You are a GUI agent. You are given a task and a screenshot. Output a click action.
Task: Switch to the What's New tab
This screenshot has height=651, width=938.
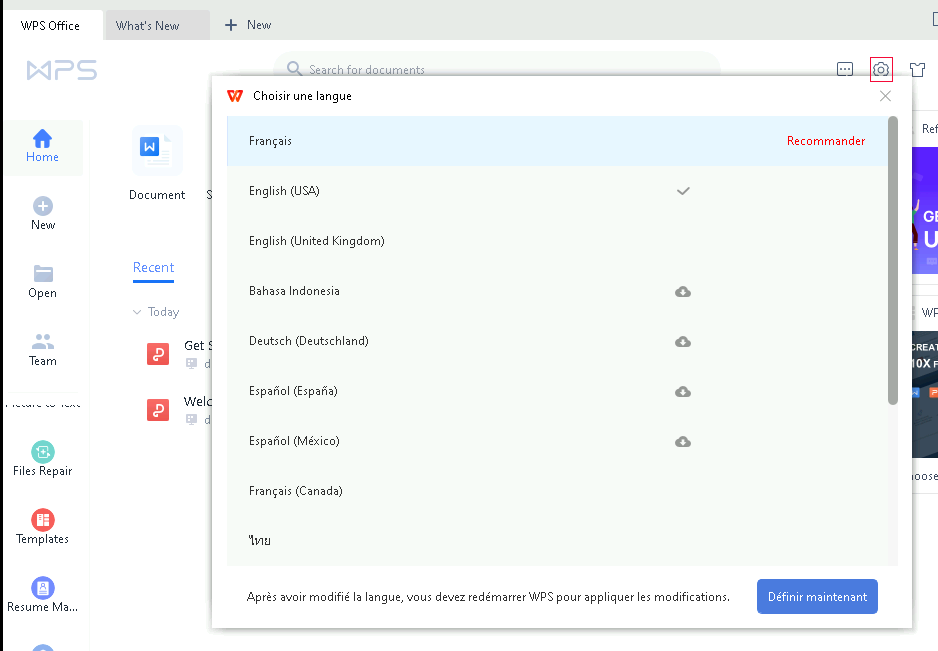[147, 25]
